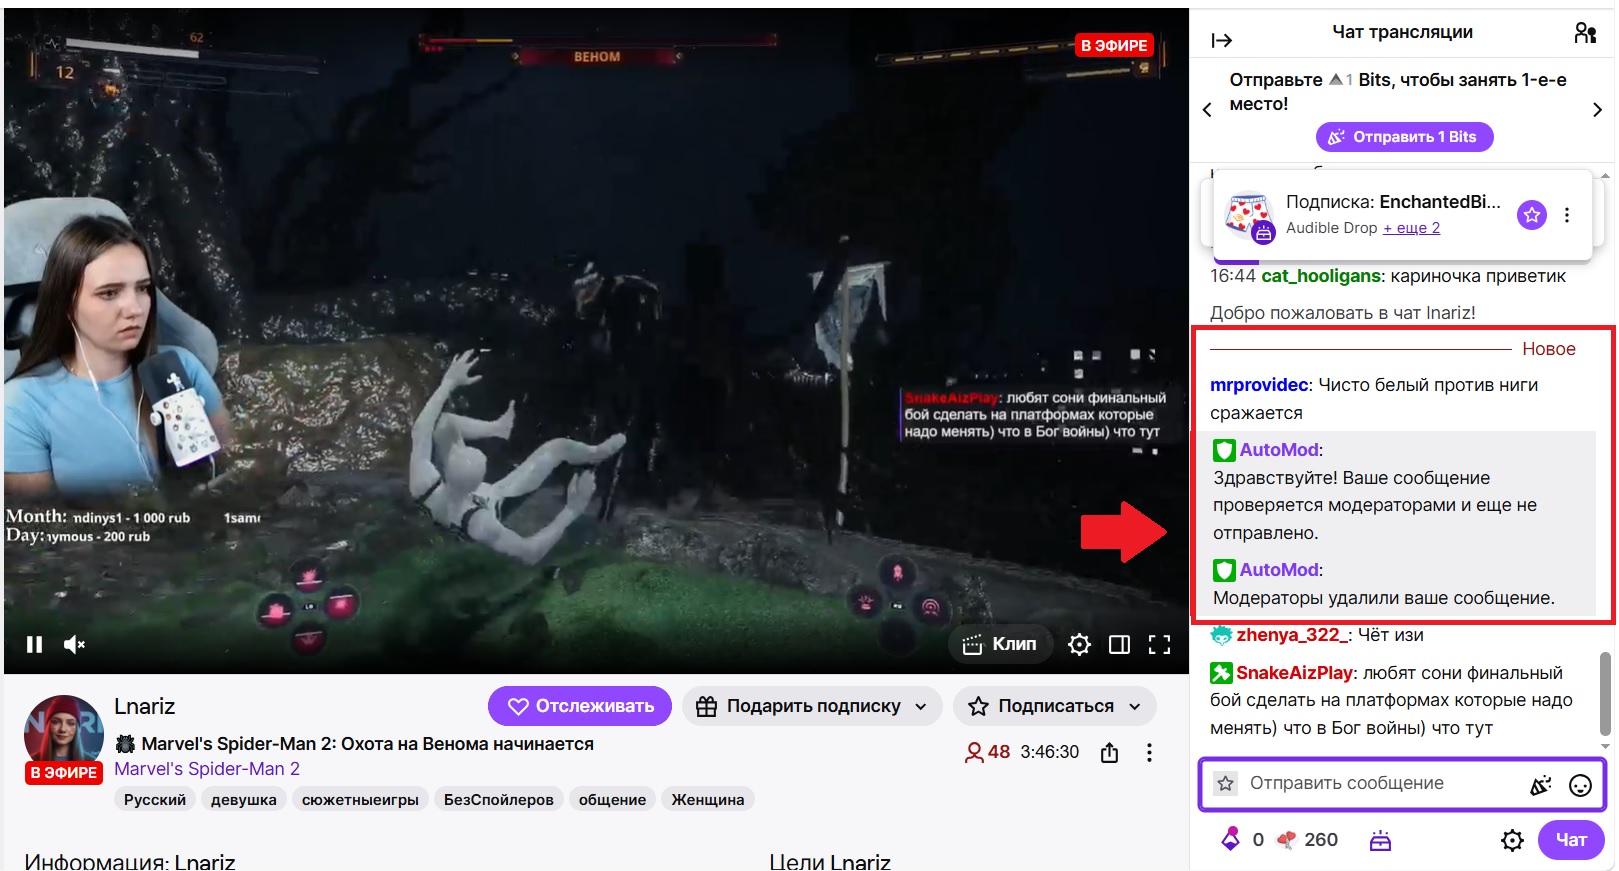
Task: Open the Bits cheer icon in the chat input
Action: [1541, 785]
